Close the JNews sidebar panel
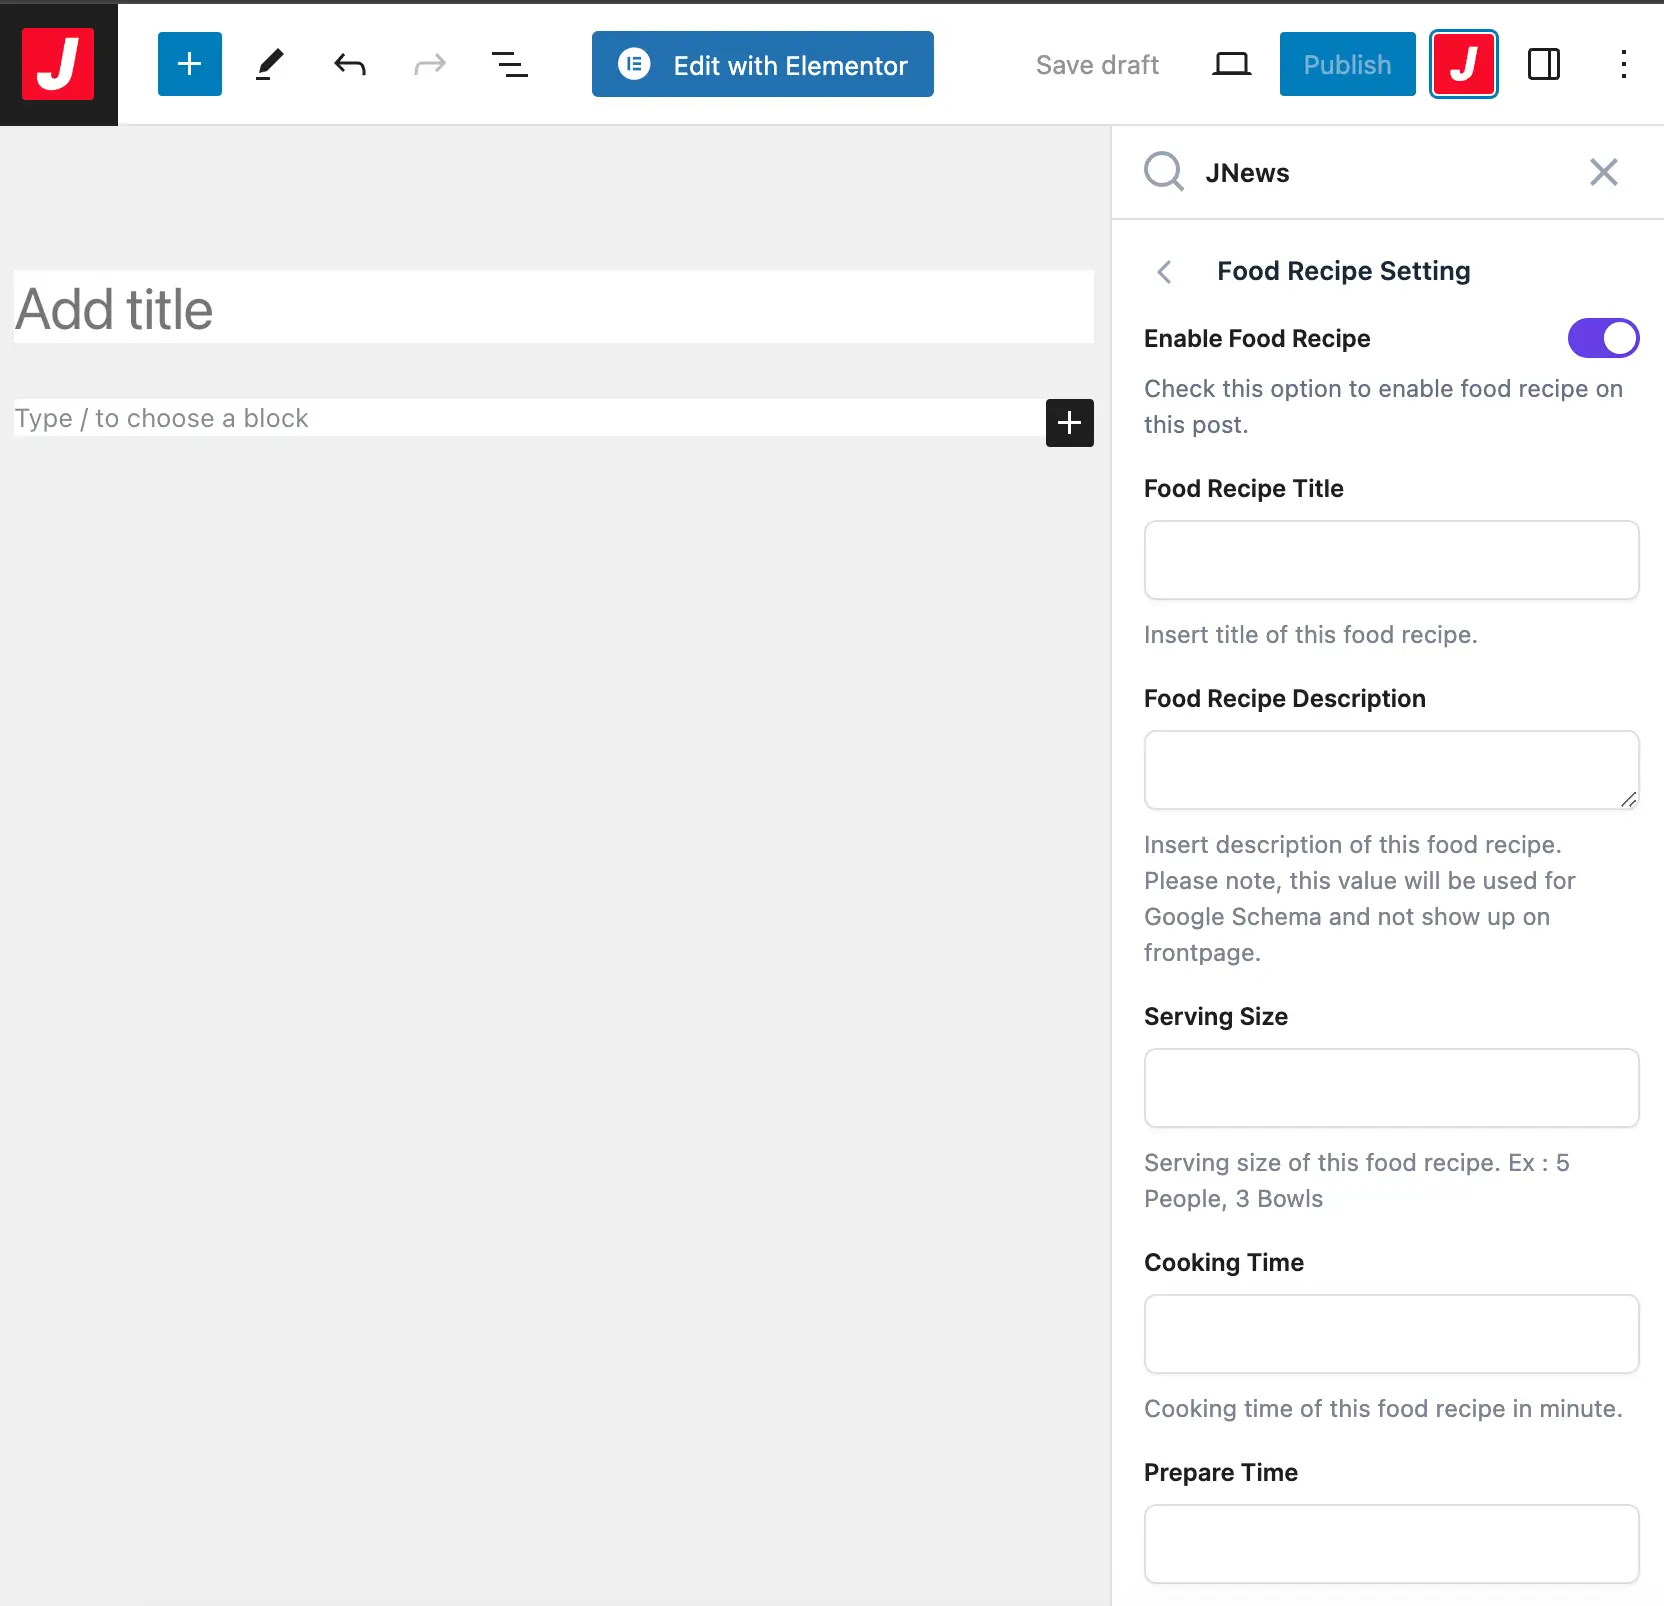This screenshot has height=1606, width=1664. (1603, 172)
